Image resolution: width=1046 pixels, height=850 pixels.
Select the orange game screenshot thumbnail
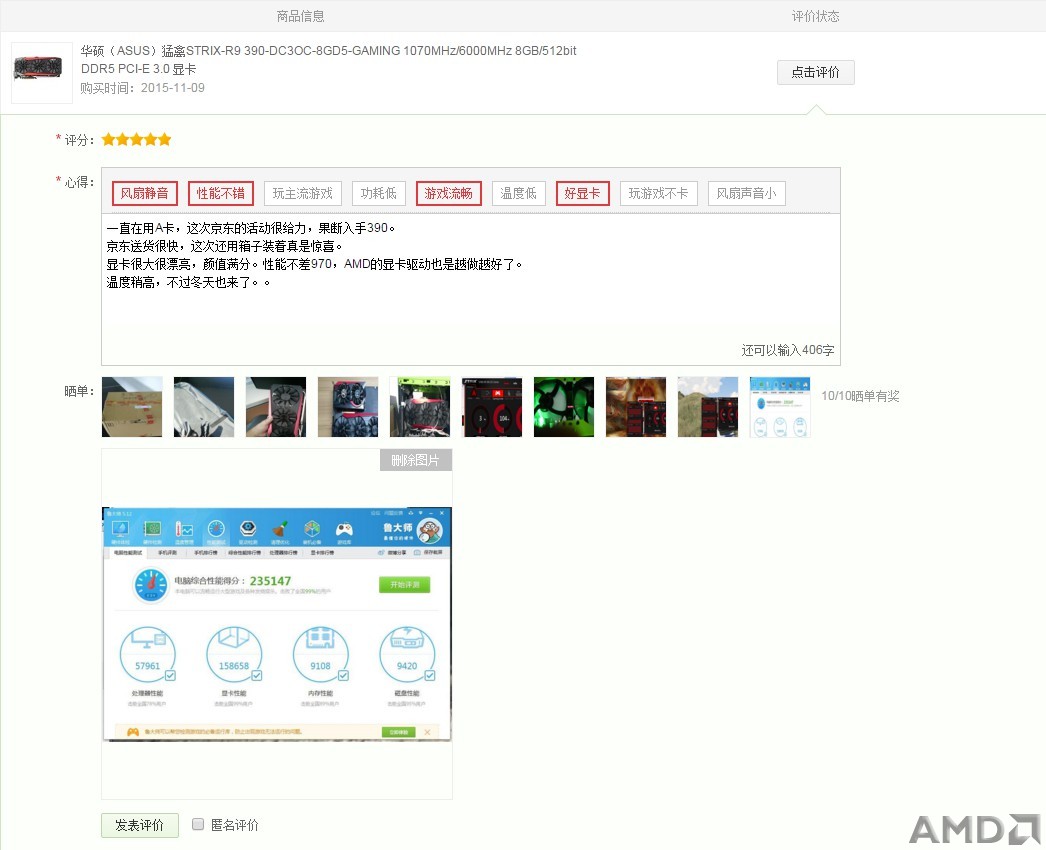click(636, 407)
